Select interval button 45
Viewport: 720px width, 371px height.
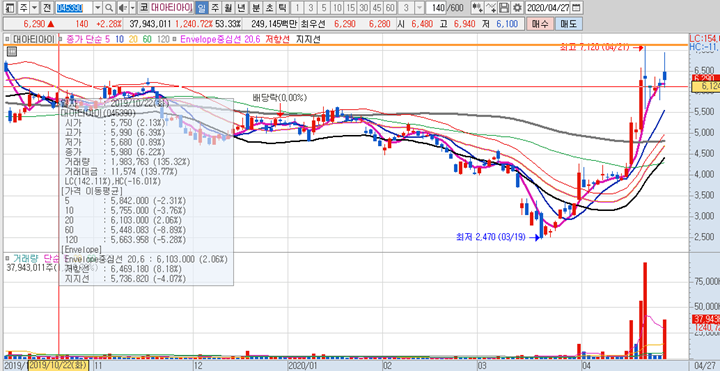pyautogui.click(x=377, y=8)
